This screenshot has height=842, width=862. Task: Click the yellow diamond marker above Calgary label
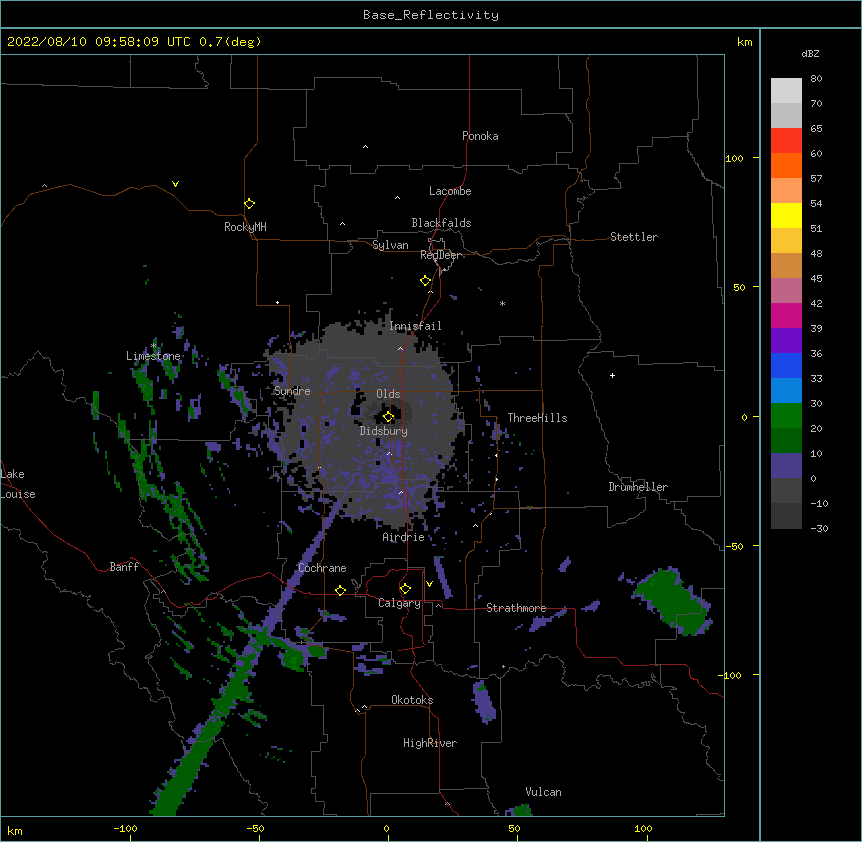click(405, 589)
